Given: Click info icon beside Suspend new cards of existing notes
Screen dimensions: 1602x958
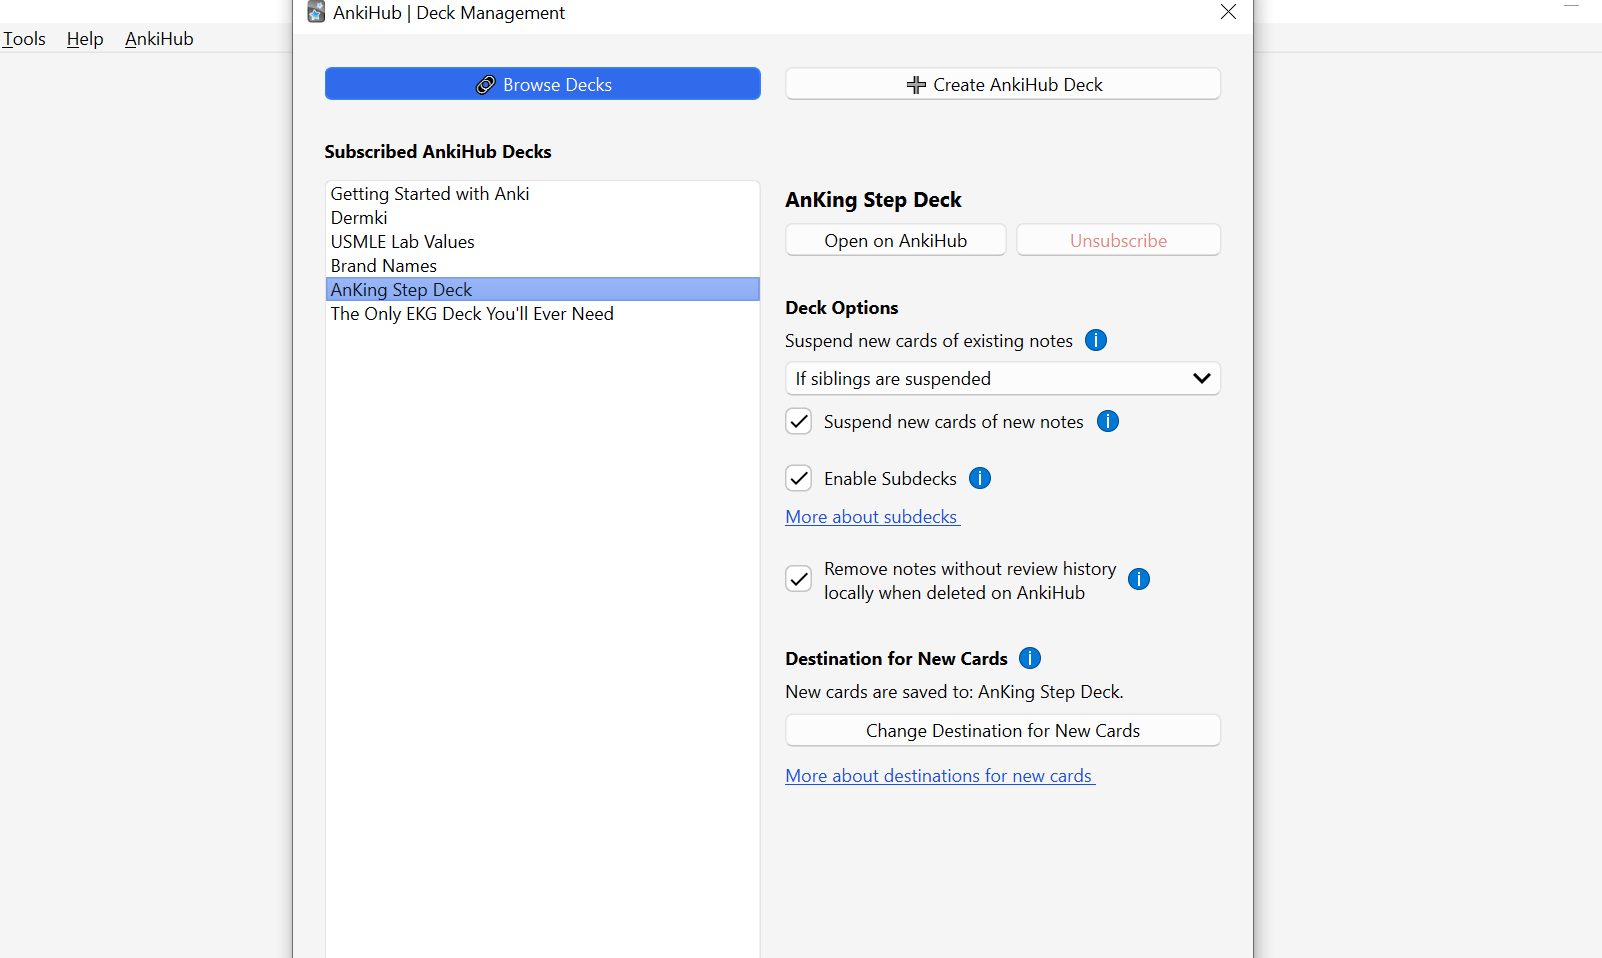Looking at the screenshot, I should point(1096,340).
